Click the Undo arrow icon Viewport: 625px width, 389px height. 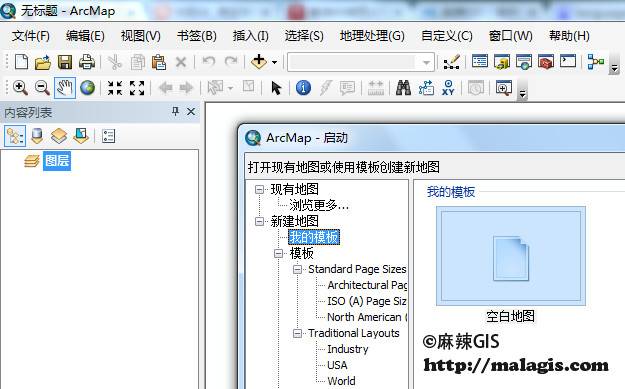pyautogui.click(x=208, y=62)
